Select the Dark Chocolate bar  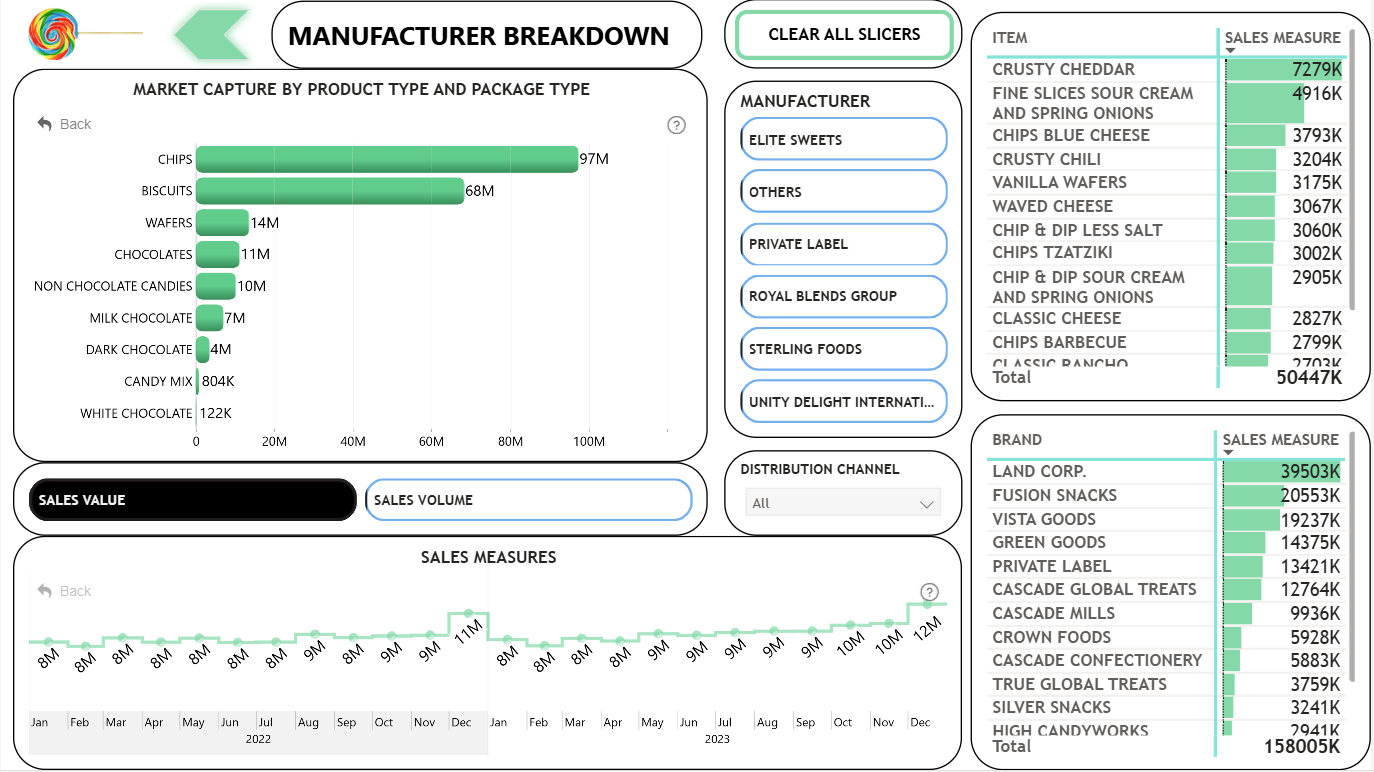pos(202,349)
